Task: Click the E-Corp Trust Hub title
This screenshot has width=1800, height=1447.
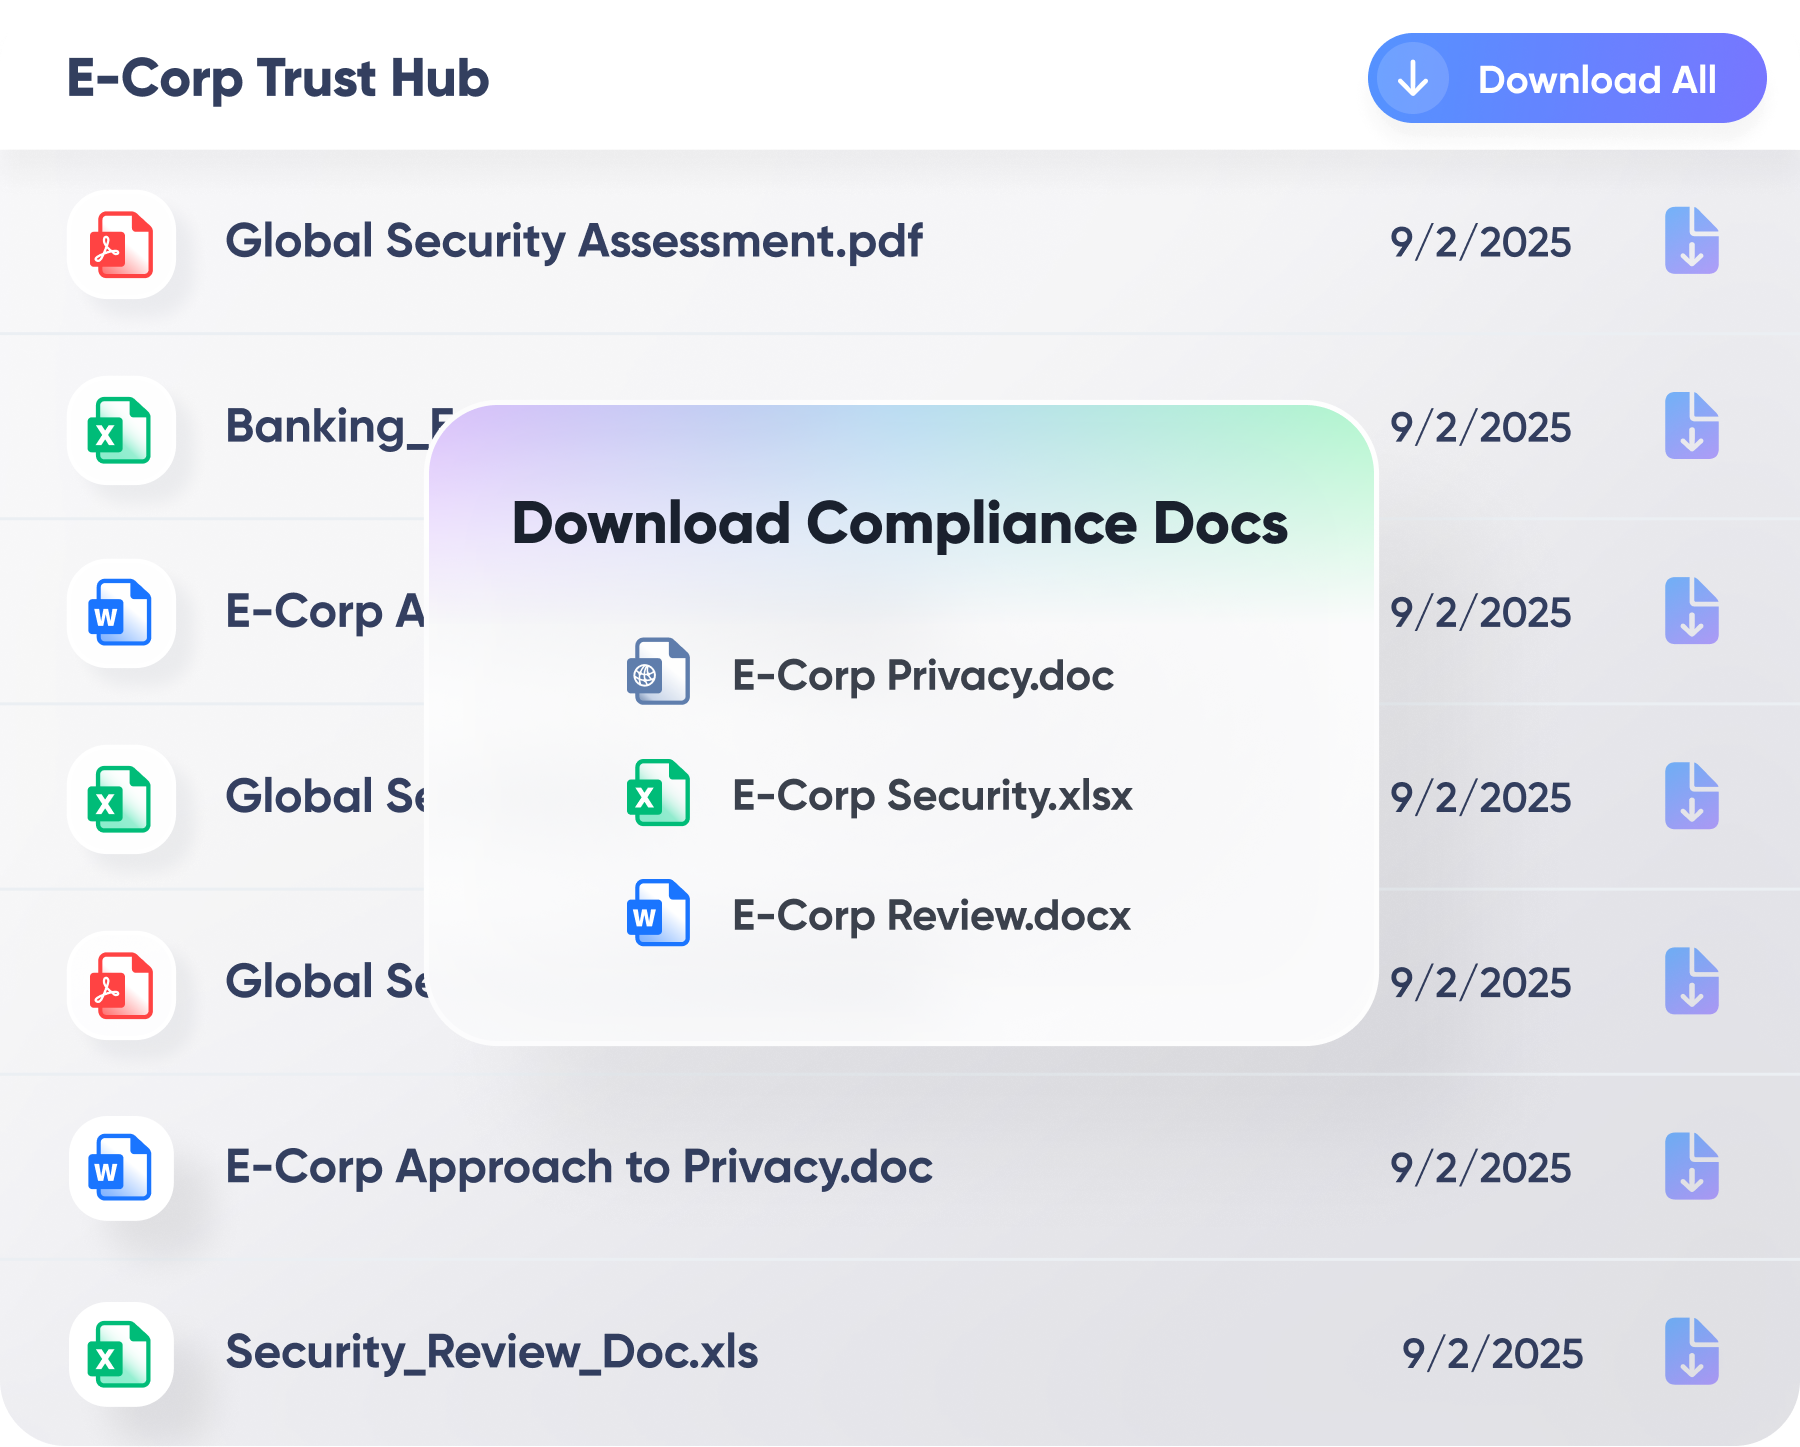Action: [278, 78]
